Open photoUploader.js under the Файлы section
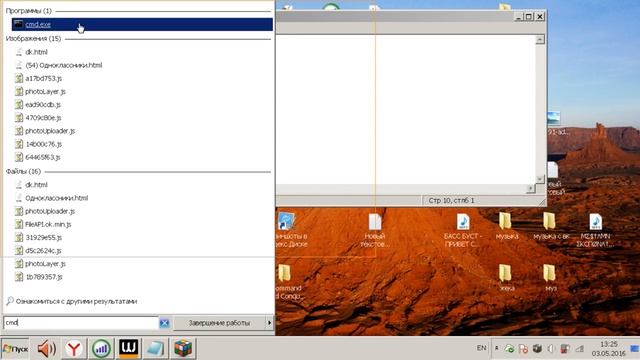640x360 pixels. [50, 211]
